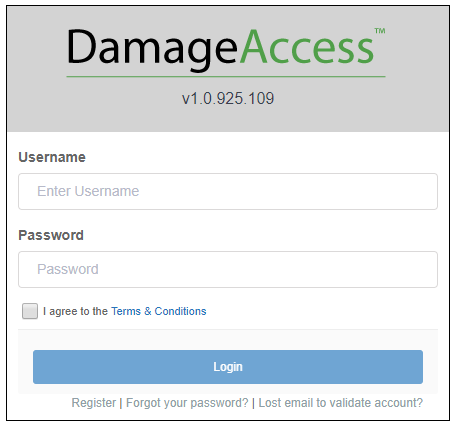Open the Register link
456x426 pixels.
[94, 403]
